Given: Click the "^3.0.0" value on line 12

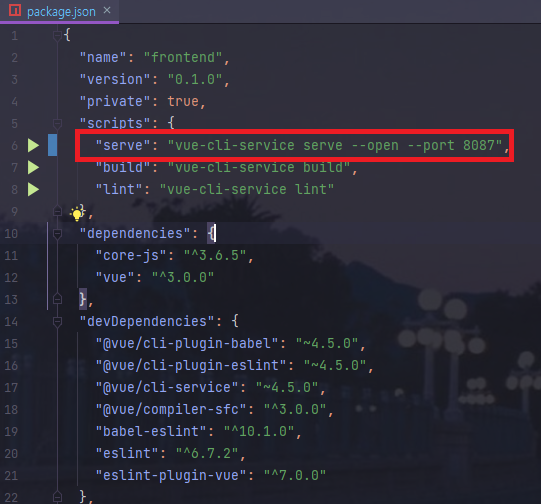Looking at the screenshot, I should pos(183,277).
